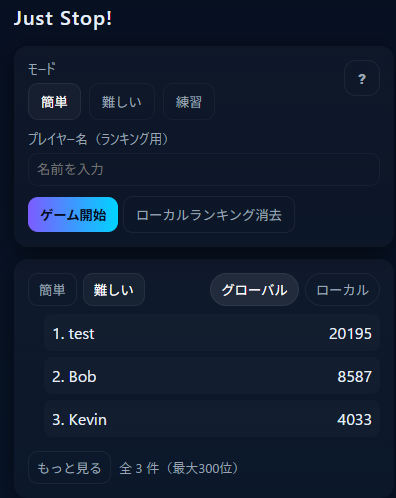Click the score 8587

[354, 376]
